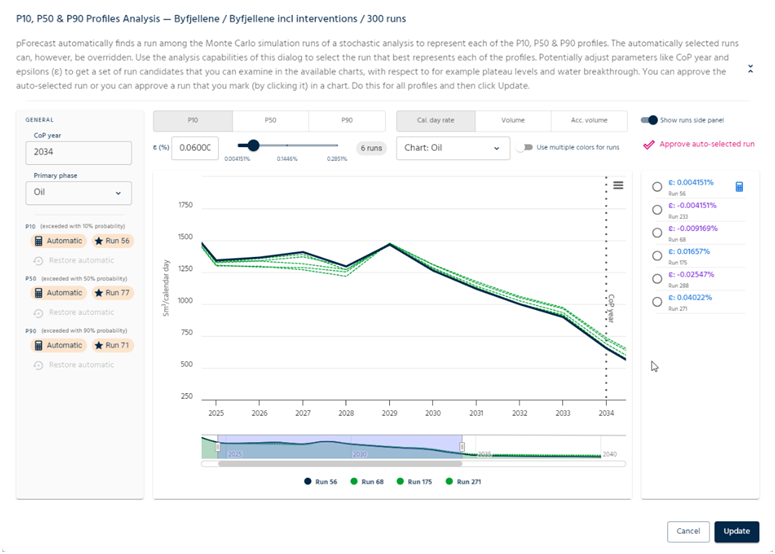Image resolution: width=775 pixels, height=554 pixels.
Task: Click the Cancel button
Action: pyautogui.click(x=687, y=531)
